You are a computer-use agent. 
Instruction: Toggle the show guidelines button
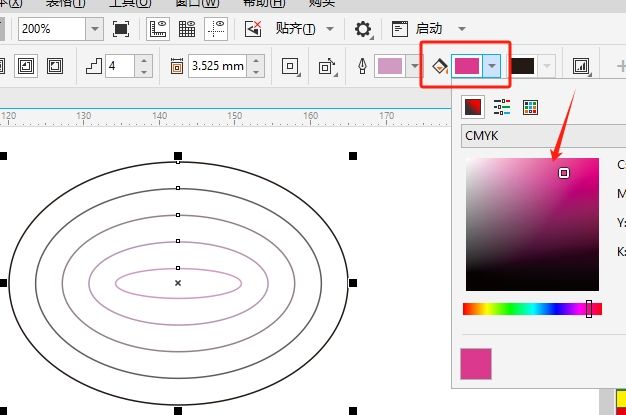(220, 28)
